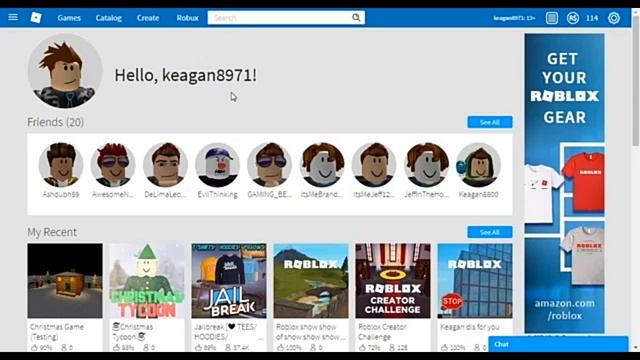Open the Roblox Creator Challenge thumbnail
The height and width of the screenshot is (360, 640).
coord(393,281)
